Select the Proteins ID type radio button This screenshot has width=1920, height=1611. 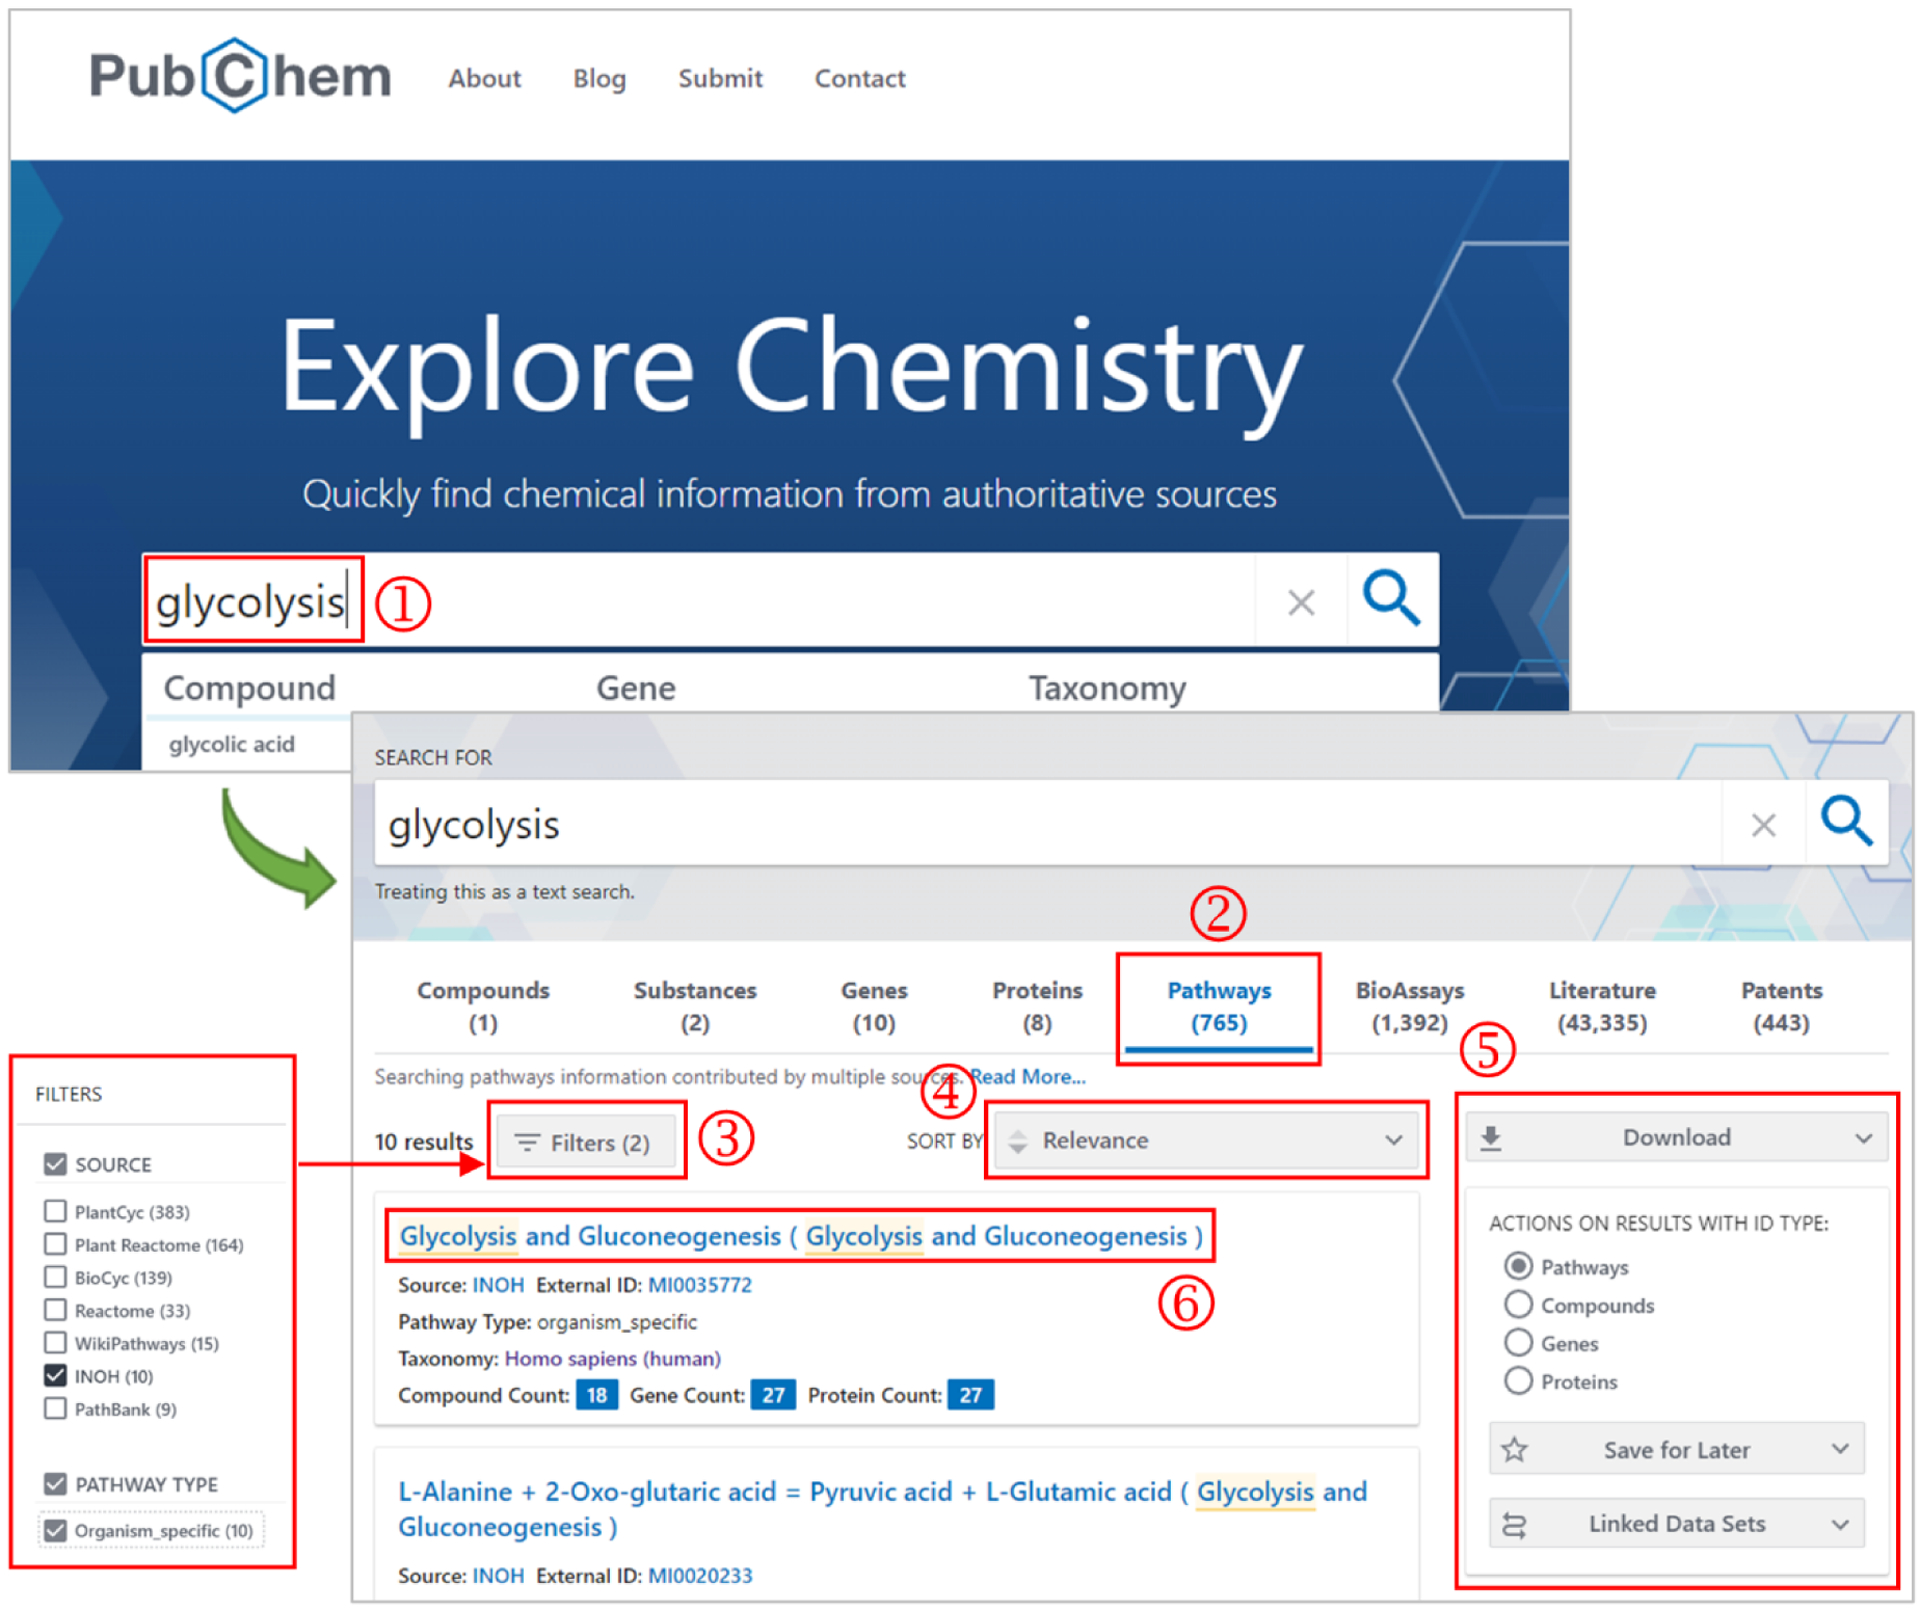coord(1518,1380)
